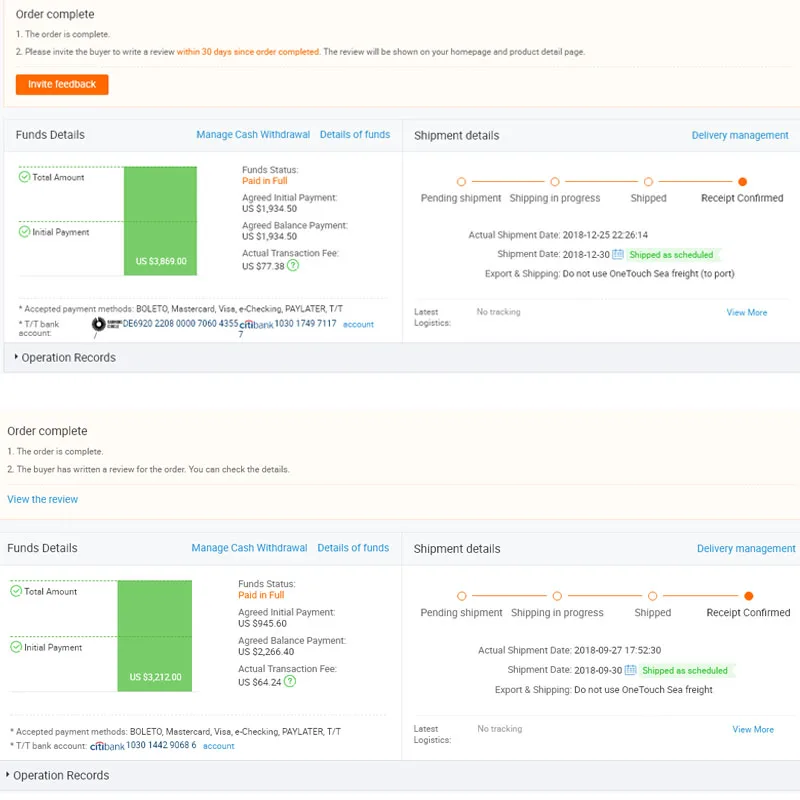Click Total Amount check icon in bottom order
Screen dimensions: 800x800
[x=16, y=591]
